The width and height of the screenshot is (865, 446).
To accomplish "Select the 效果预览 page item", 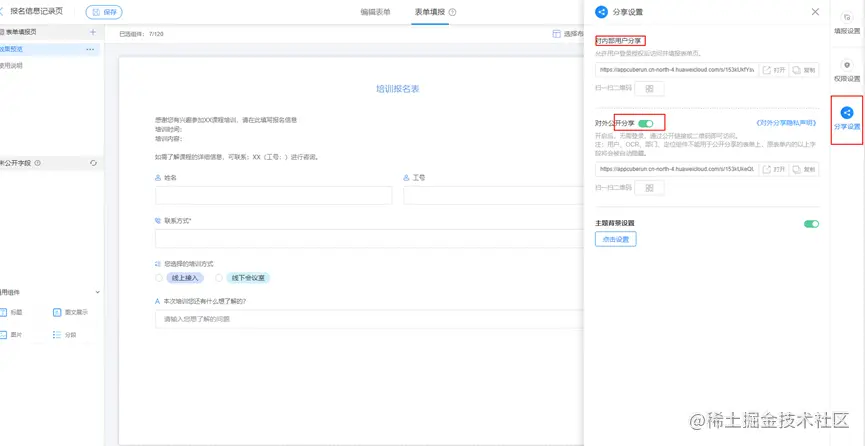I will click(50, 50).
